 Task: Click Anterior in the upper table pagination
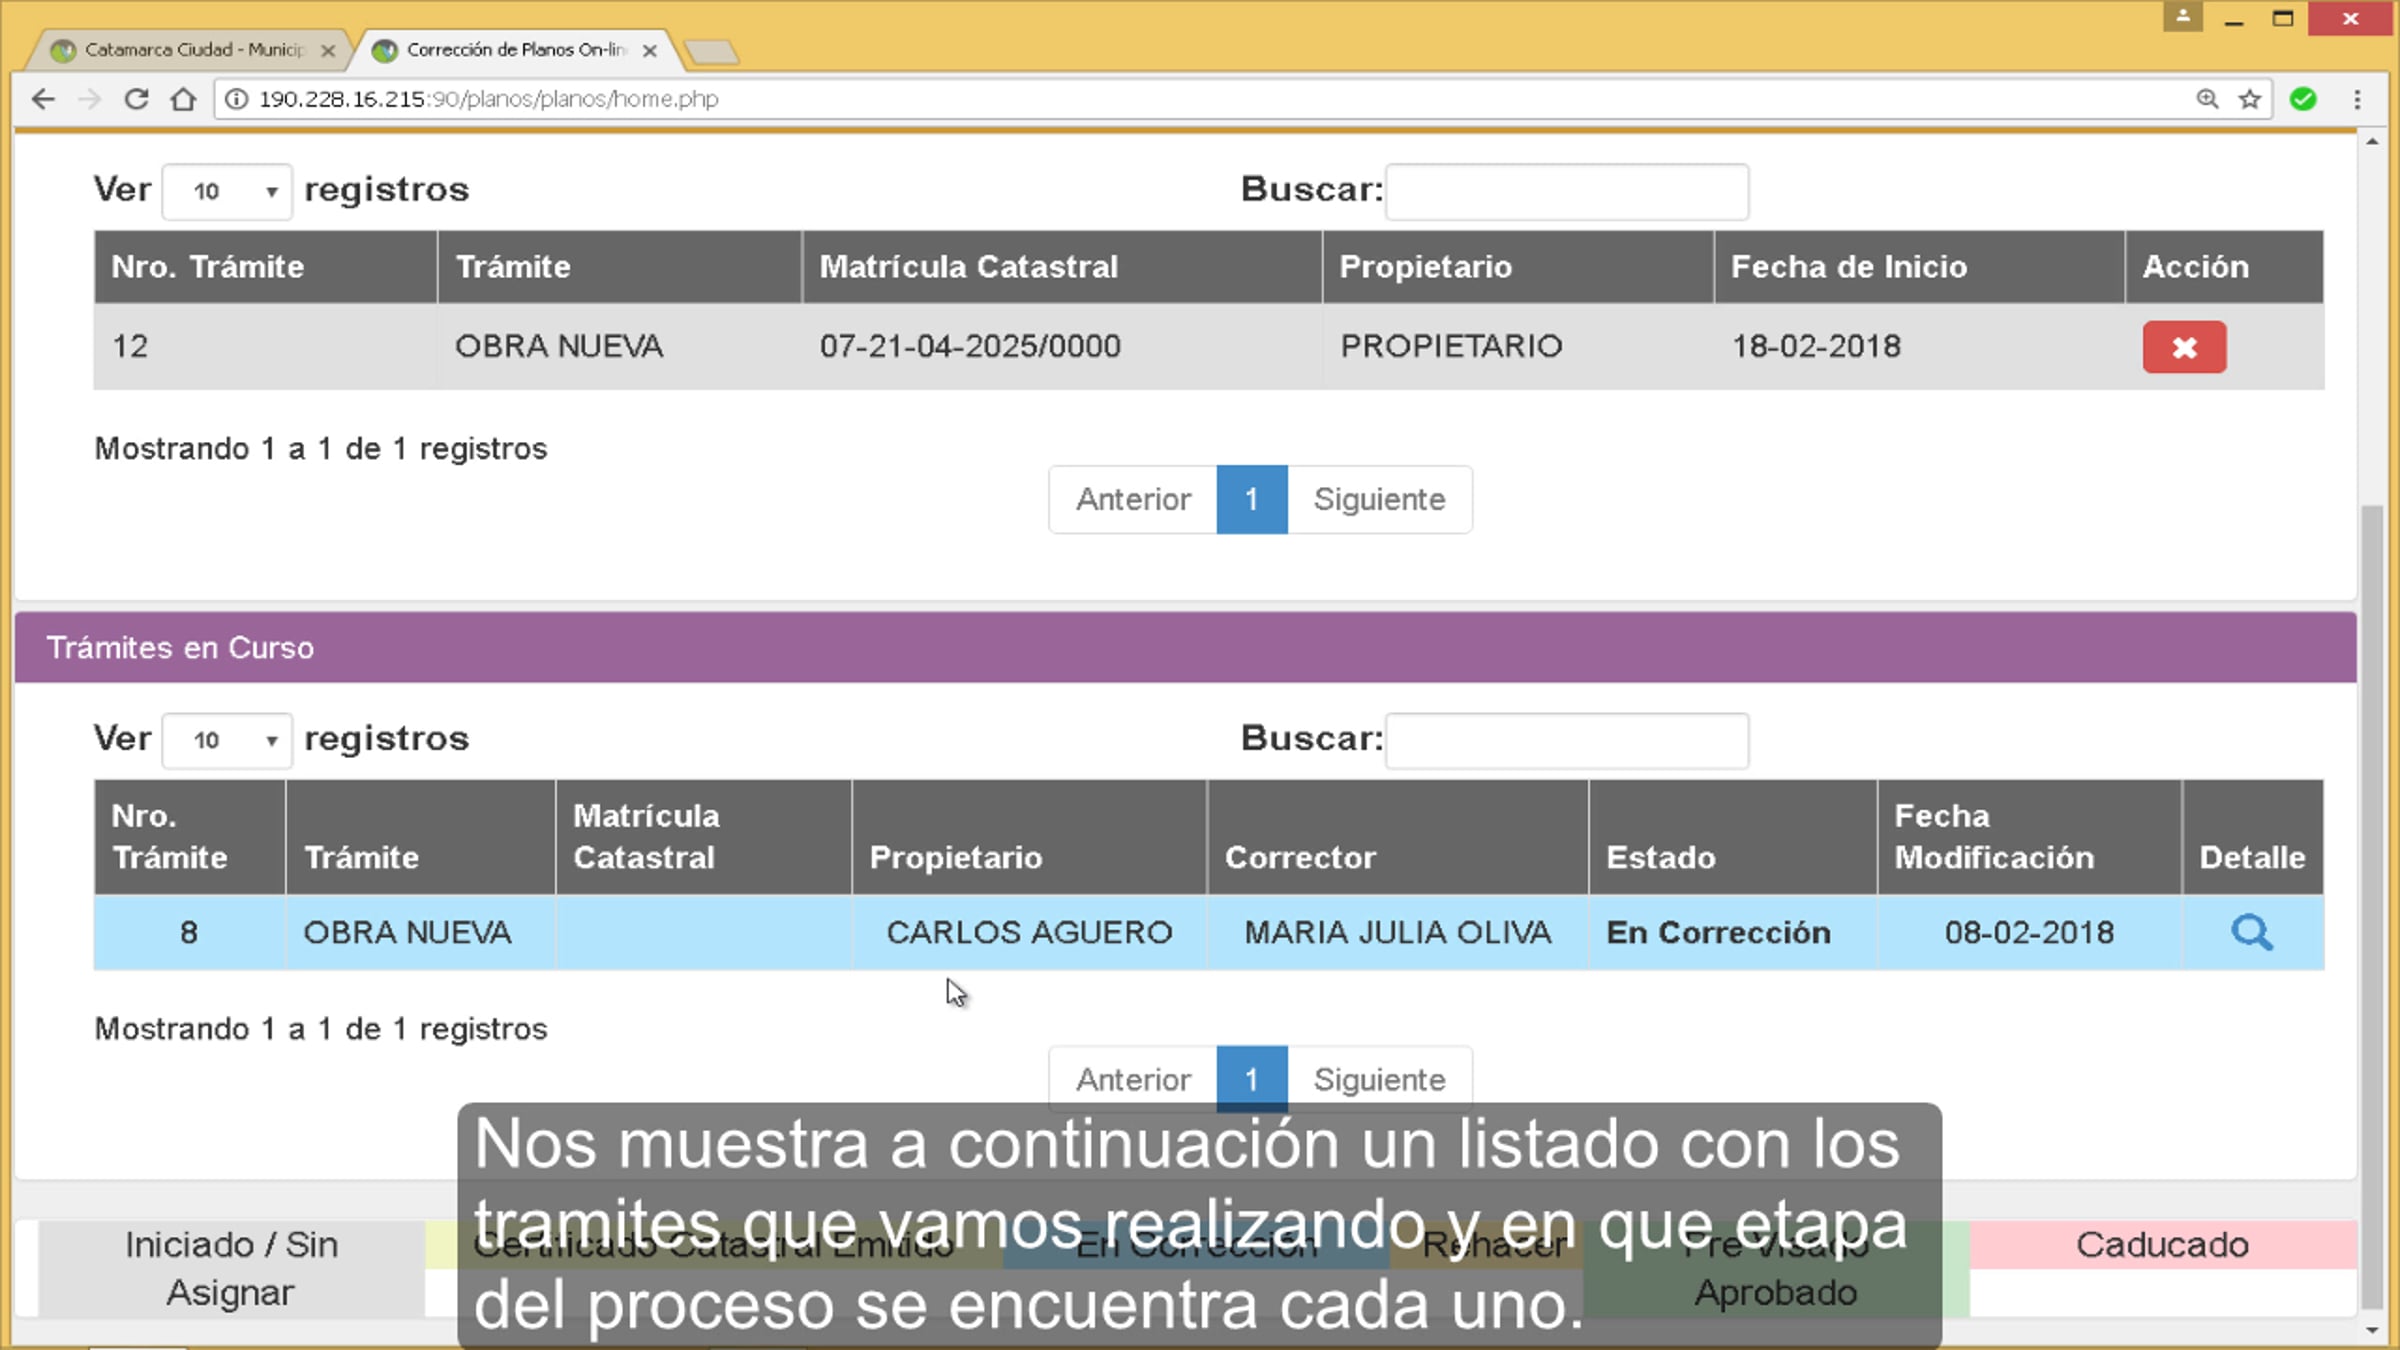1133,499
